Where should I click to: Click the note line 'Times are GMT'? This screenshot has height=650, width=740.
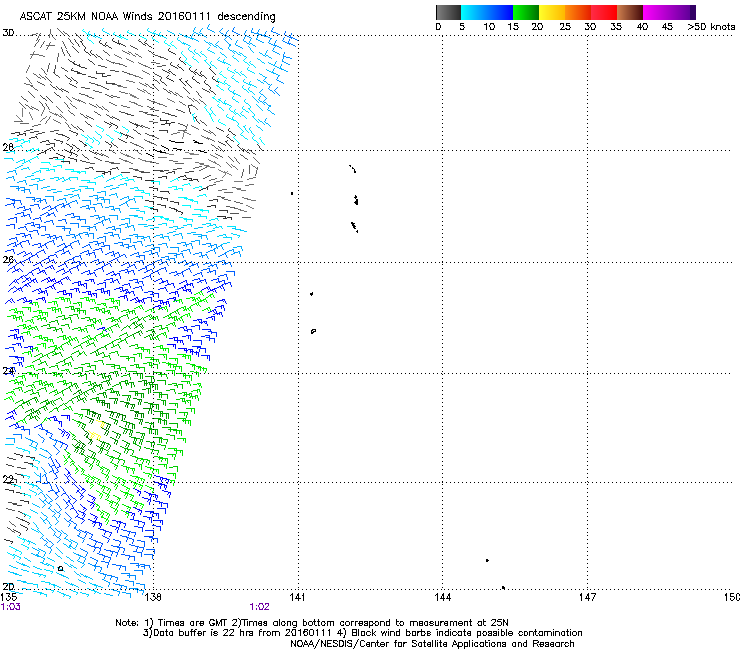pos(193,623)
